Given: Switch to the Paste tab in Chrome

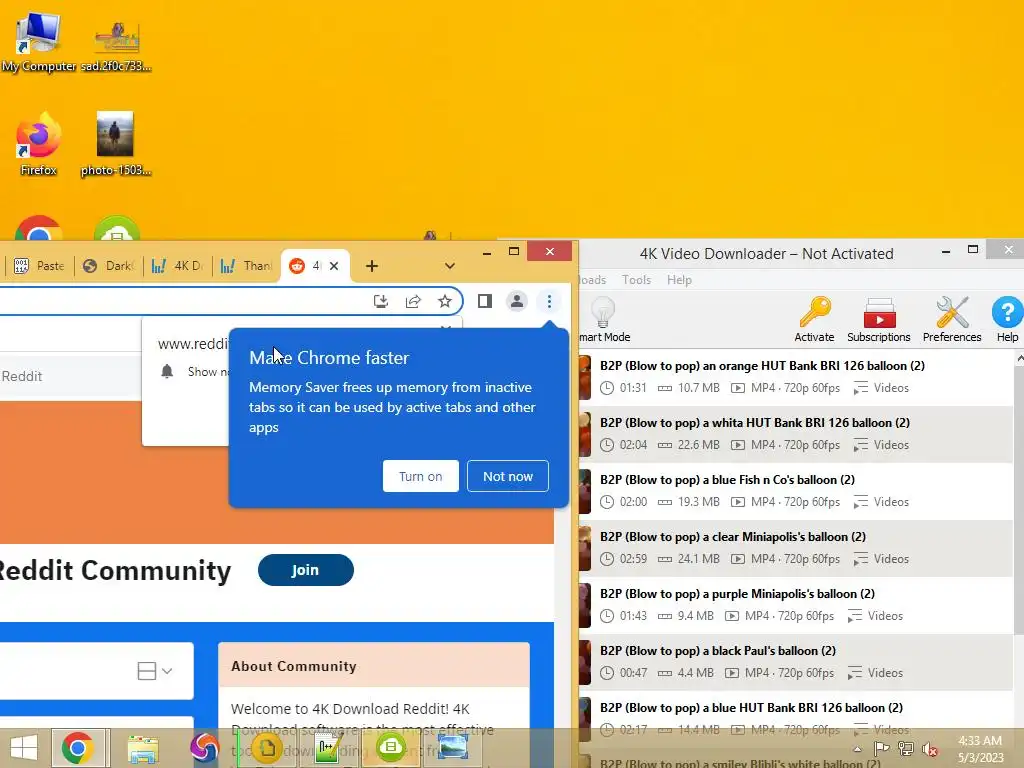Looking at the screenshot, I should click(39, 266).
